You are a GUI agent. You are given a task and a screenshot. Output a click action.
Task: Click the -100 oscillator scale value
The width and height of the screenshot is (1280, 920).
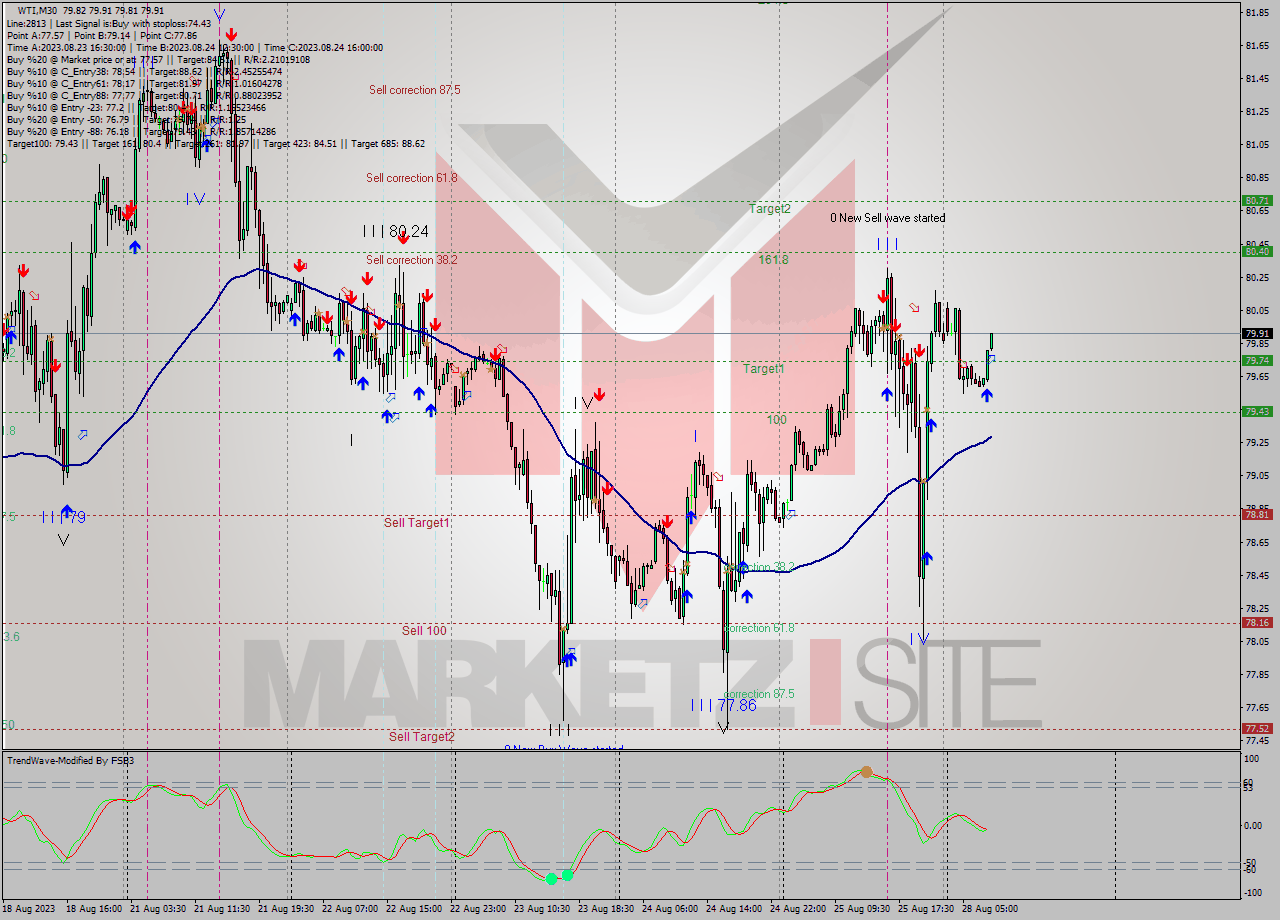tap(1254, 892)
